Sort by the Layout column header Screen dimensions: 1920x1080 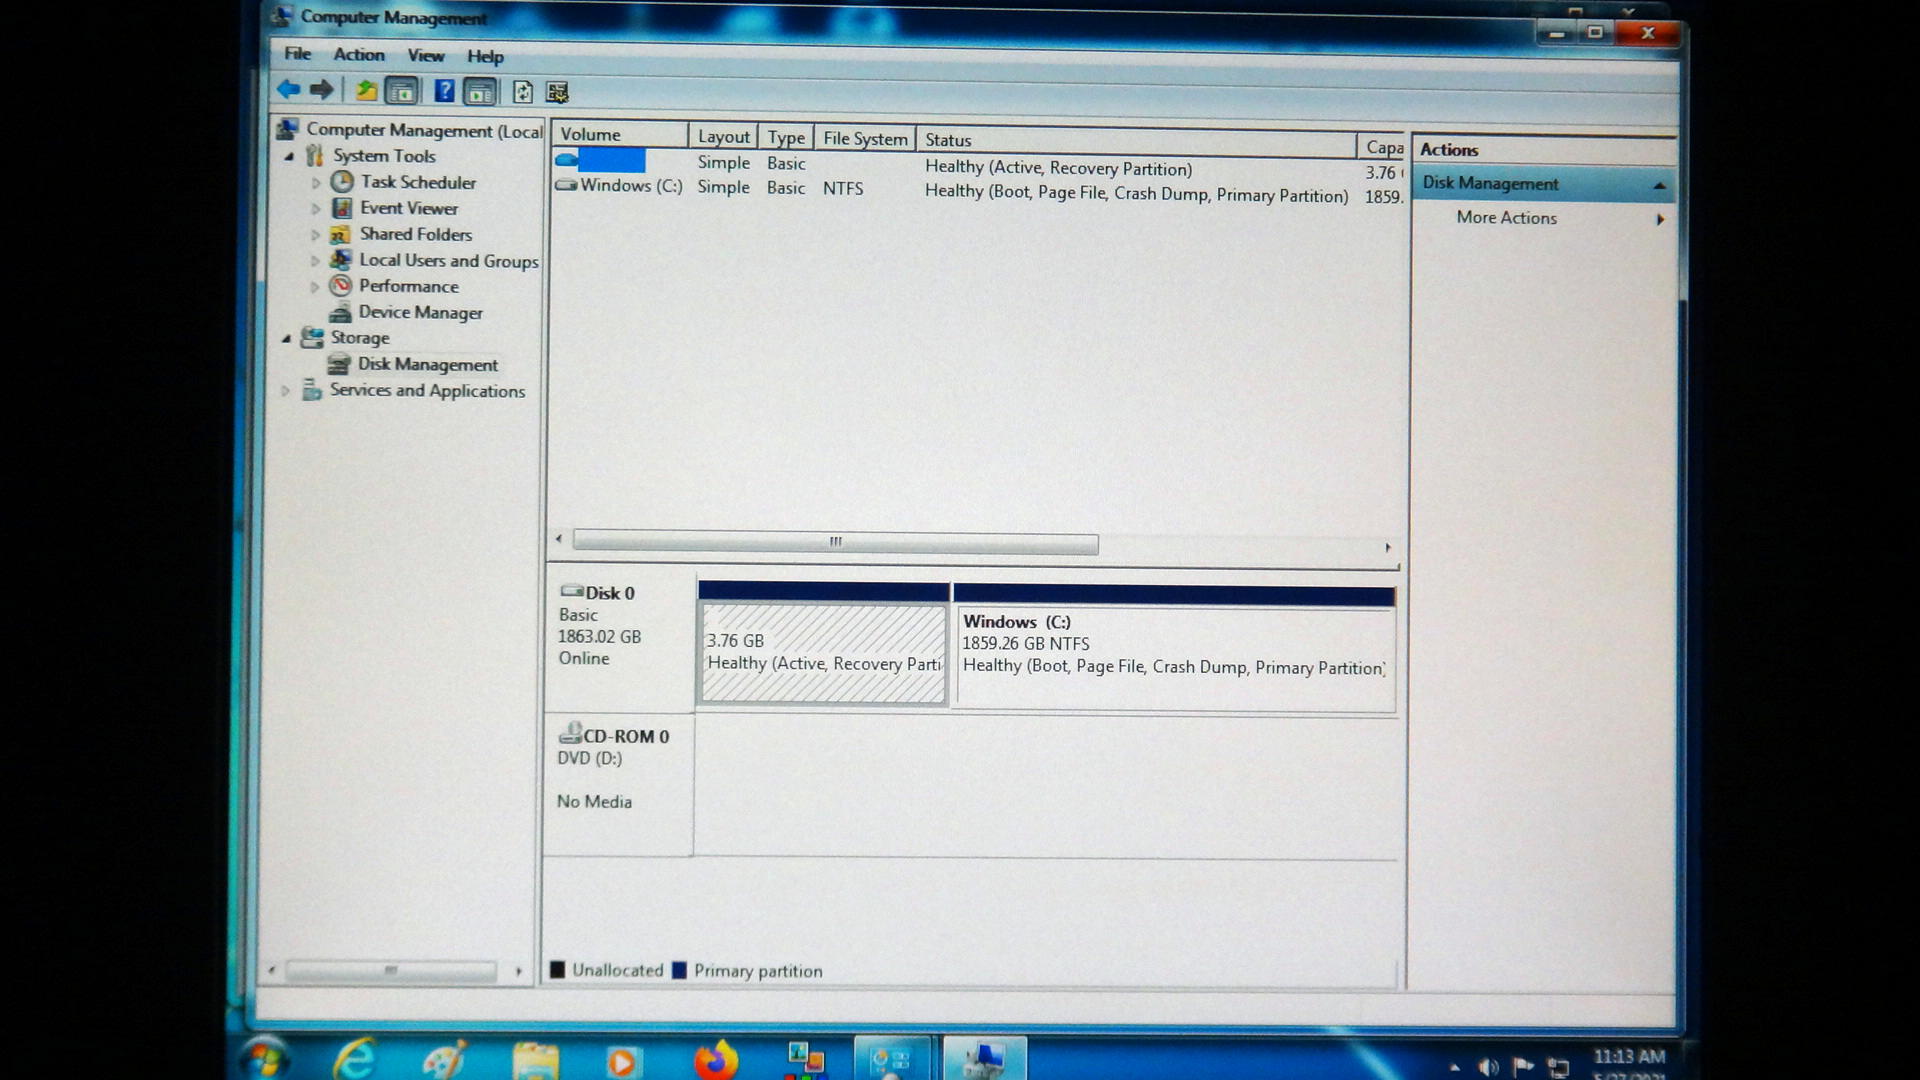[723, 136]
